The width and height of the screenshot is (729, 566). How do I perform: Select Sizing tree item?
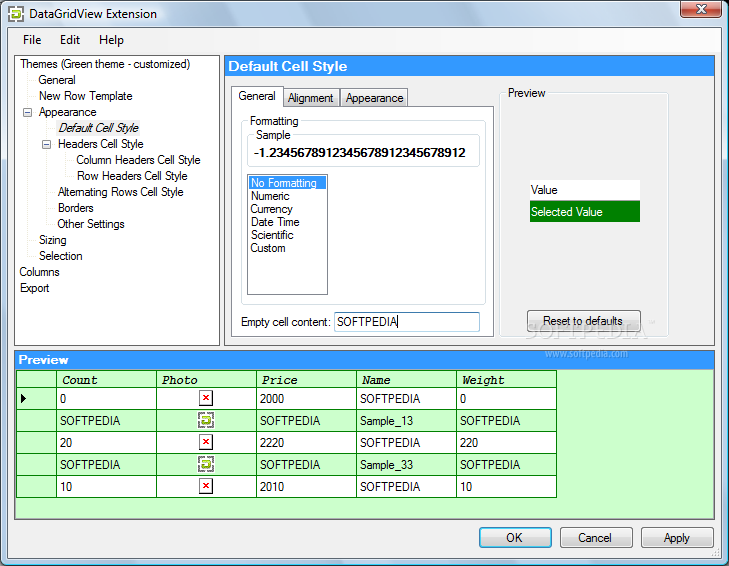pos(53,240)
